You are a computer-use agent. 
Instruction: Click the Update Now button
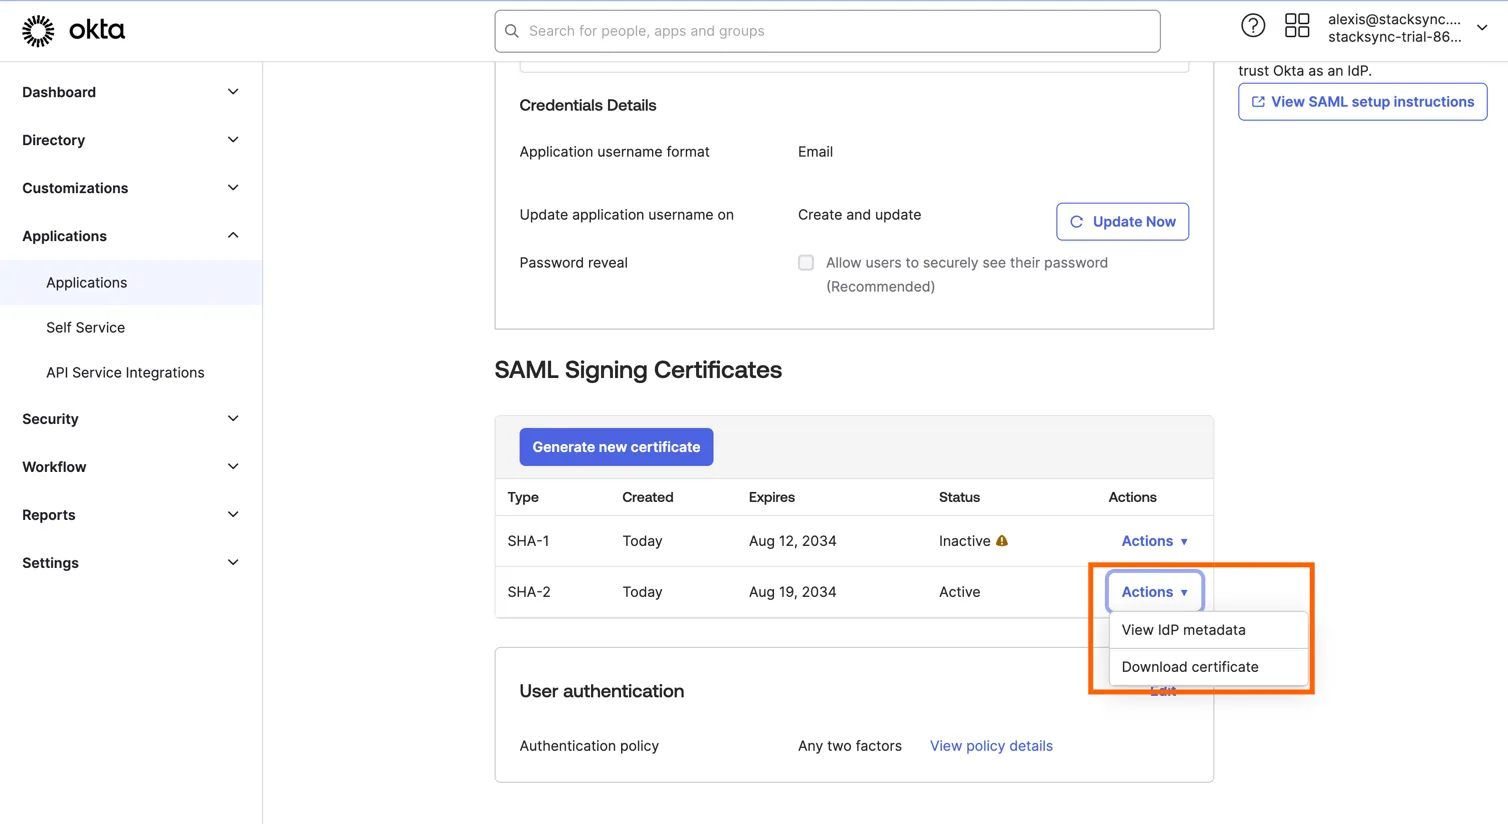point(1122,222)
